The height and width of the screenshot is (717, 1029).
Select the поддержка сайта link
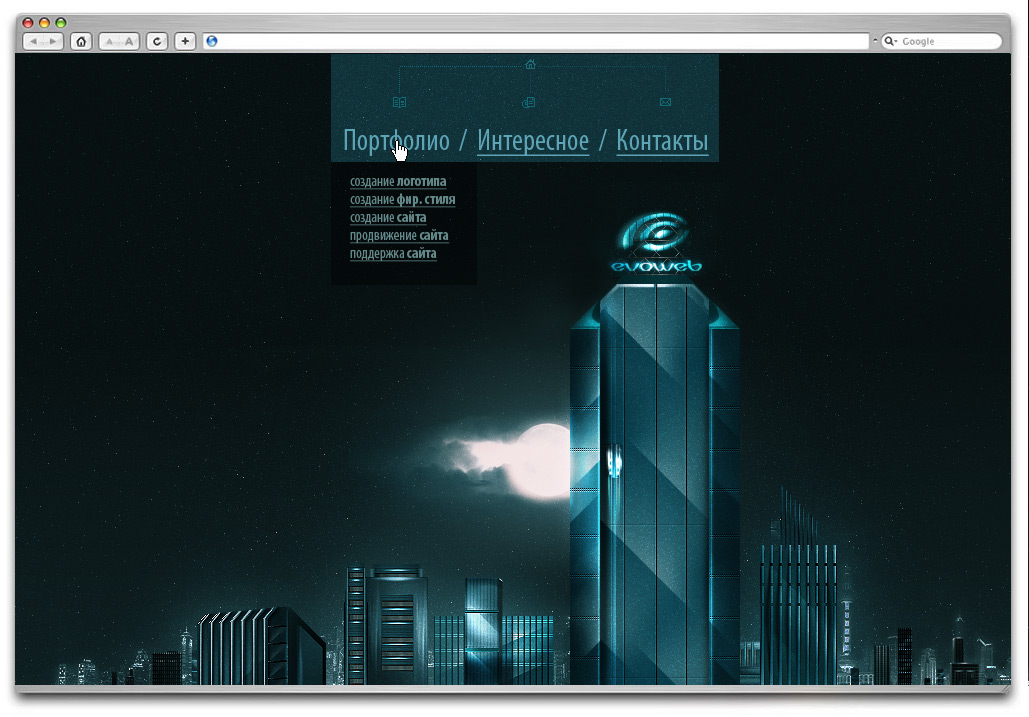(x=392, y=254)
